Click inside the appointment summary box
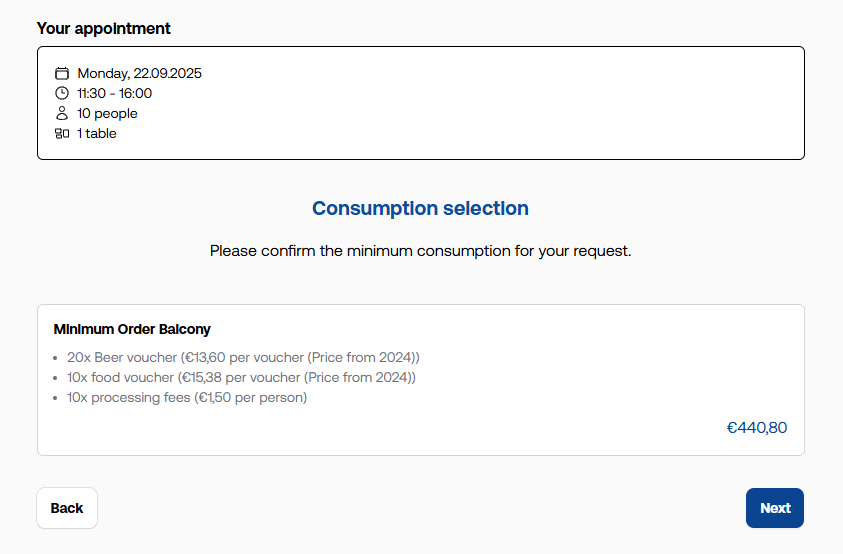Screen dimensions: 843x554 (421, 103)
